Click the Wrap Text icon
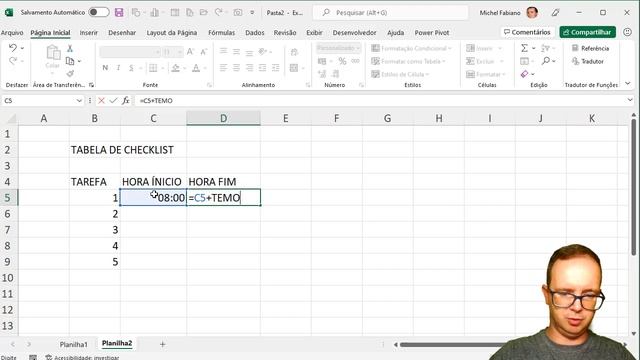Image resolution: width=640 pixels, height=360 pixels. pos(294,52)
